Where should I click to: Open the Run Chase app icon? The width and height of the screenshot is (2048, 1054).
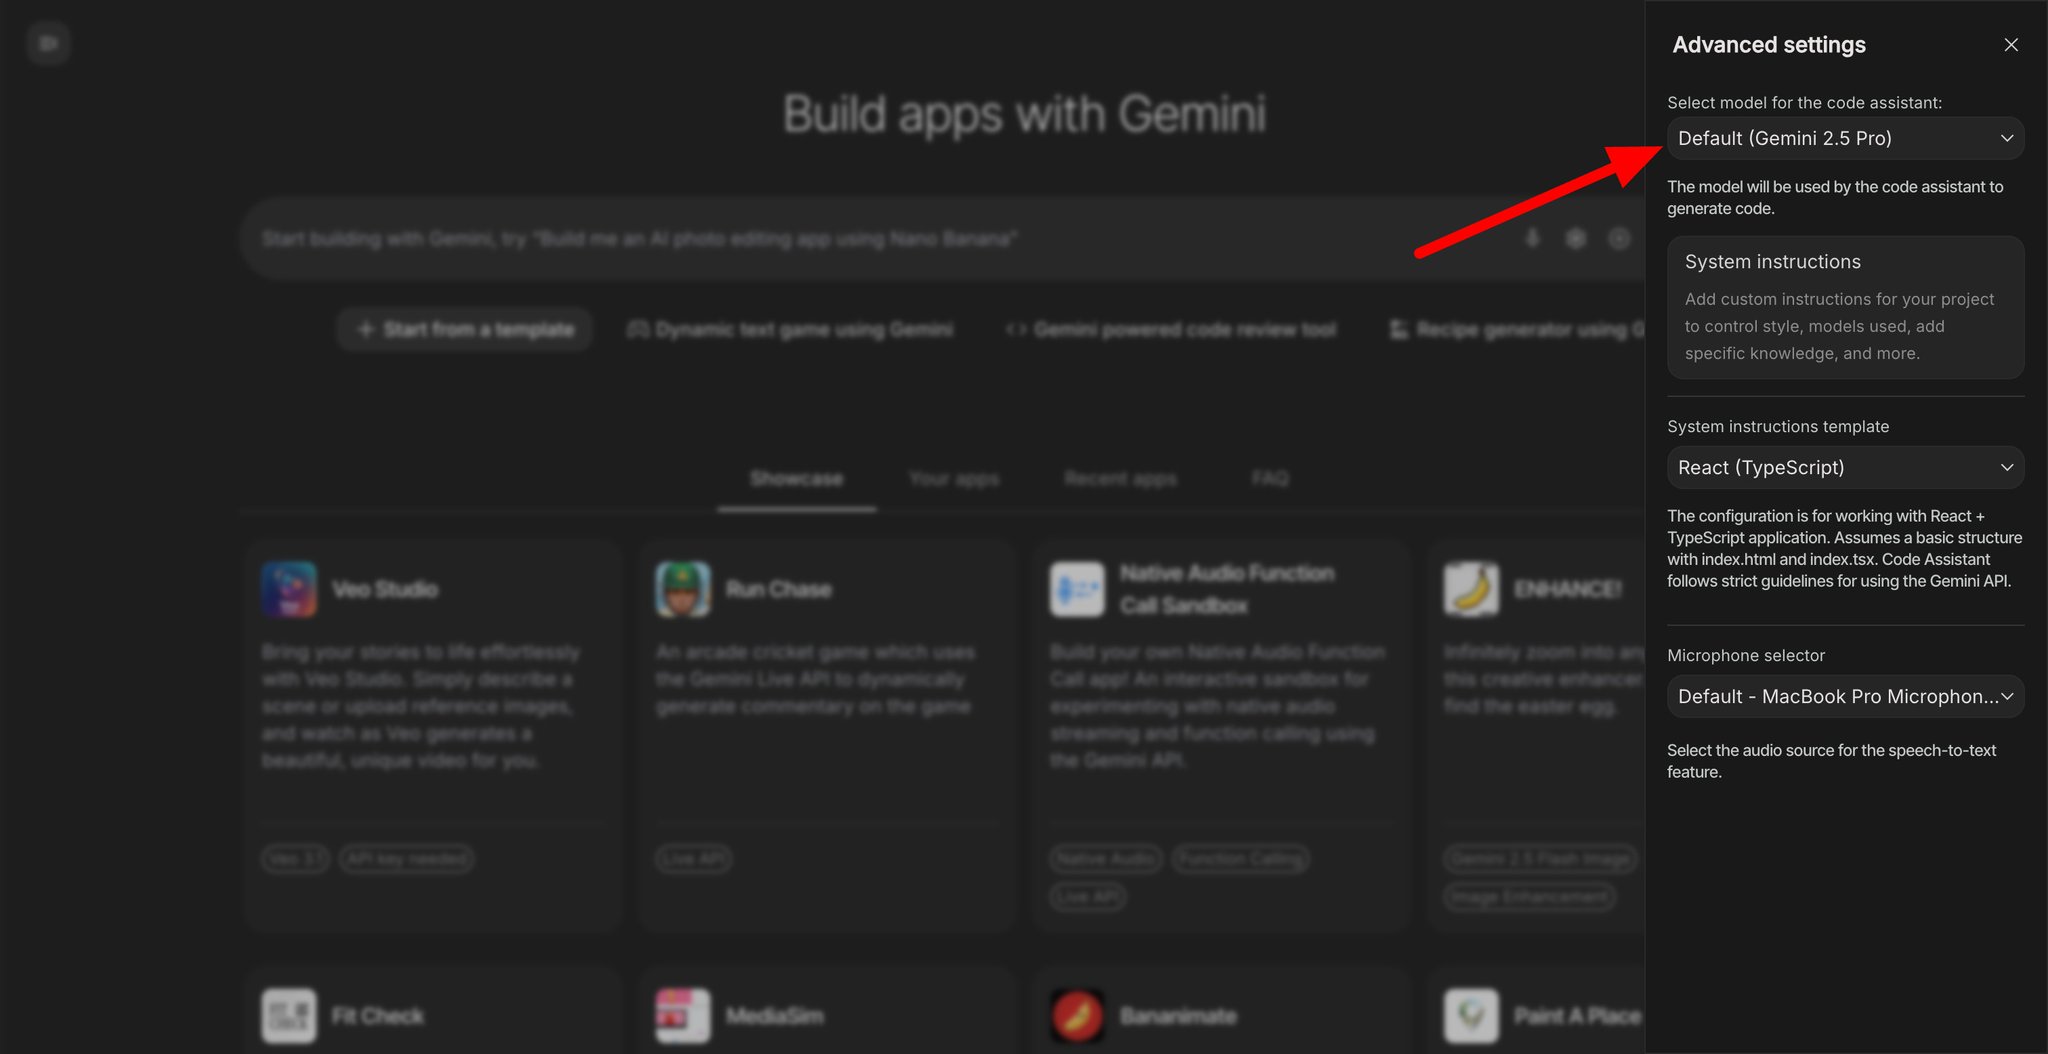point(683,589)
